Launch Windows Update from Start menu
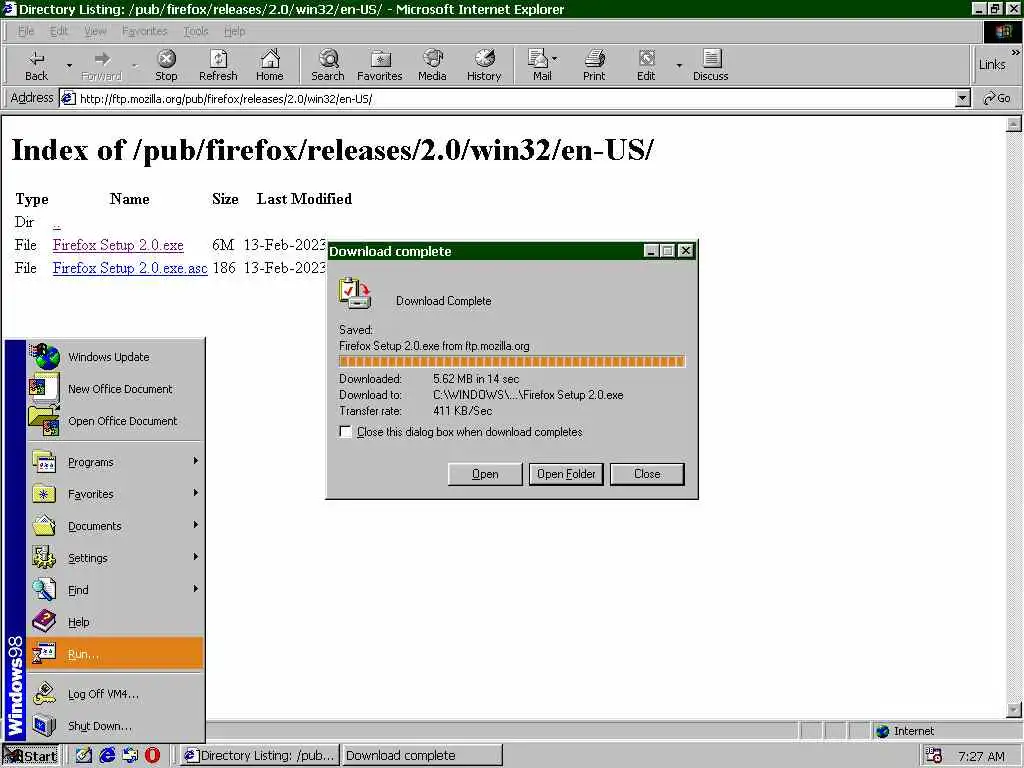Image resolution: width=1024 pixels, height=768 pixels. pos(115,357)
